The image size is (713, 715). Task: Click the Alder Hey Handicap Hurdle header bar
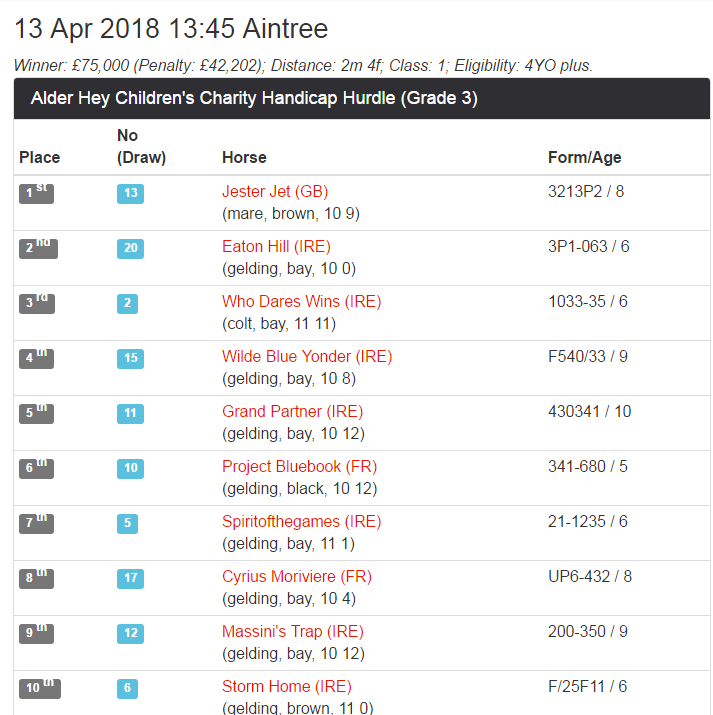362,99
